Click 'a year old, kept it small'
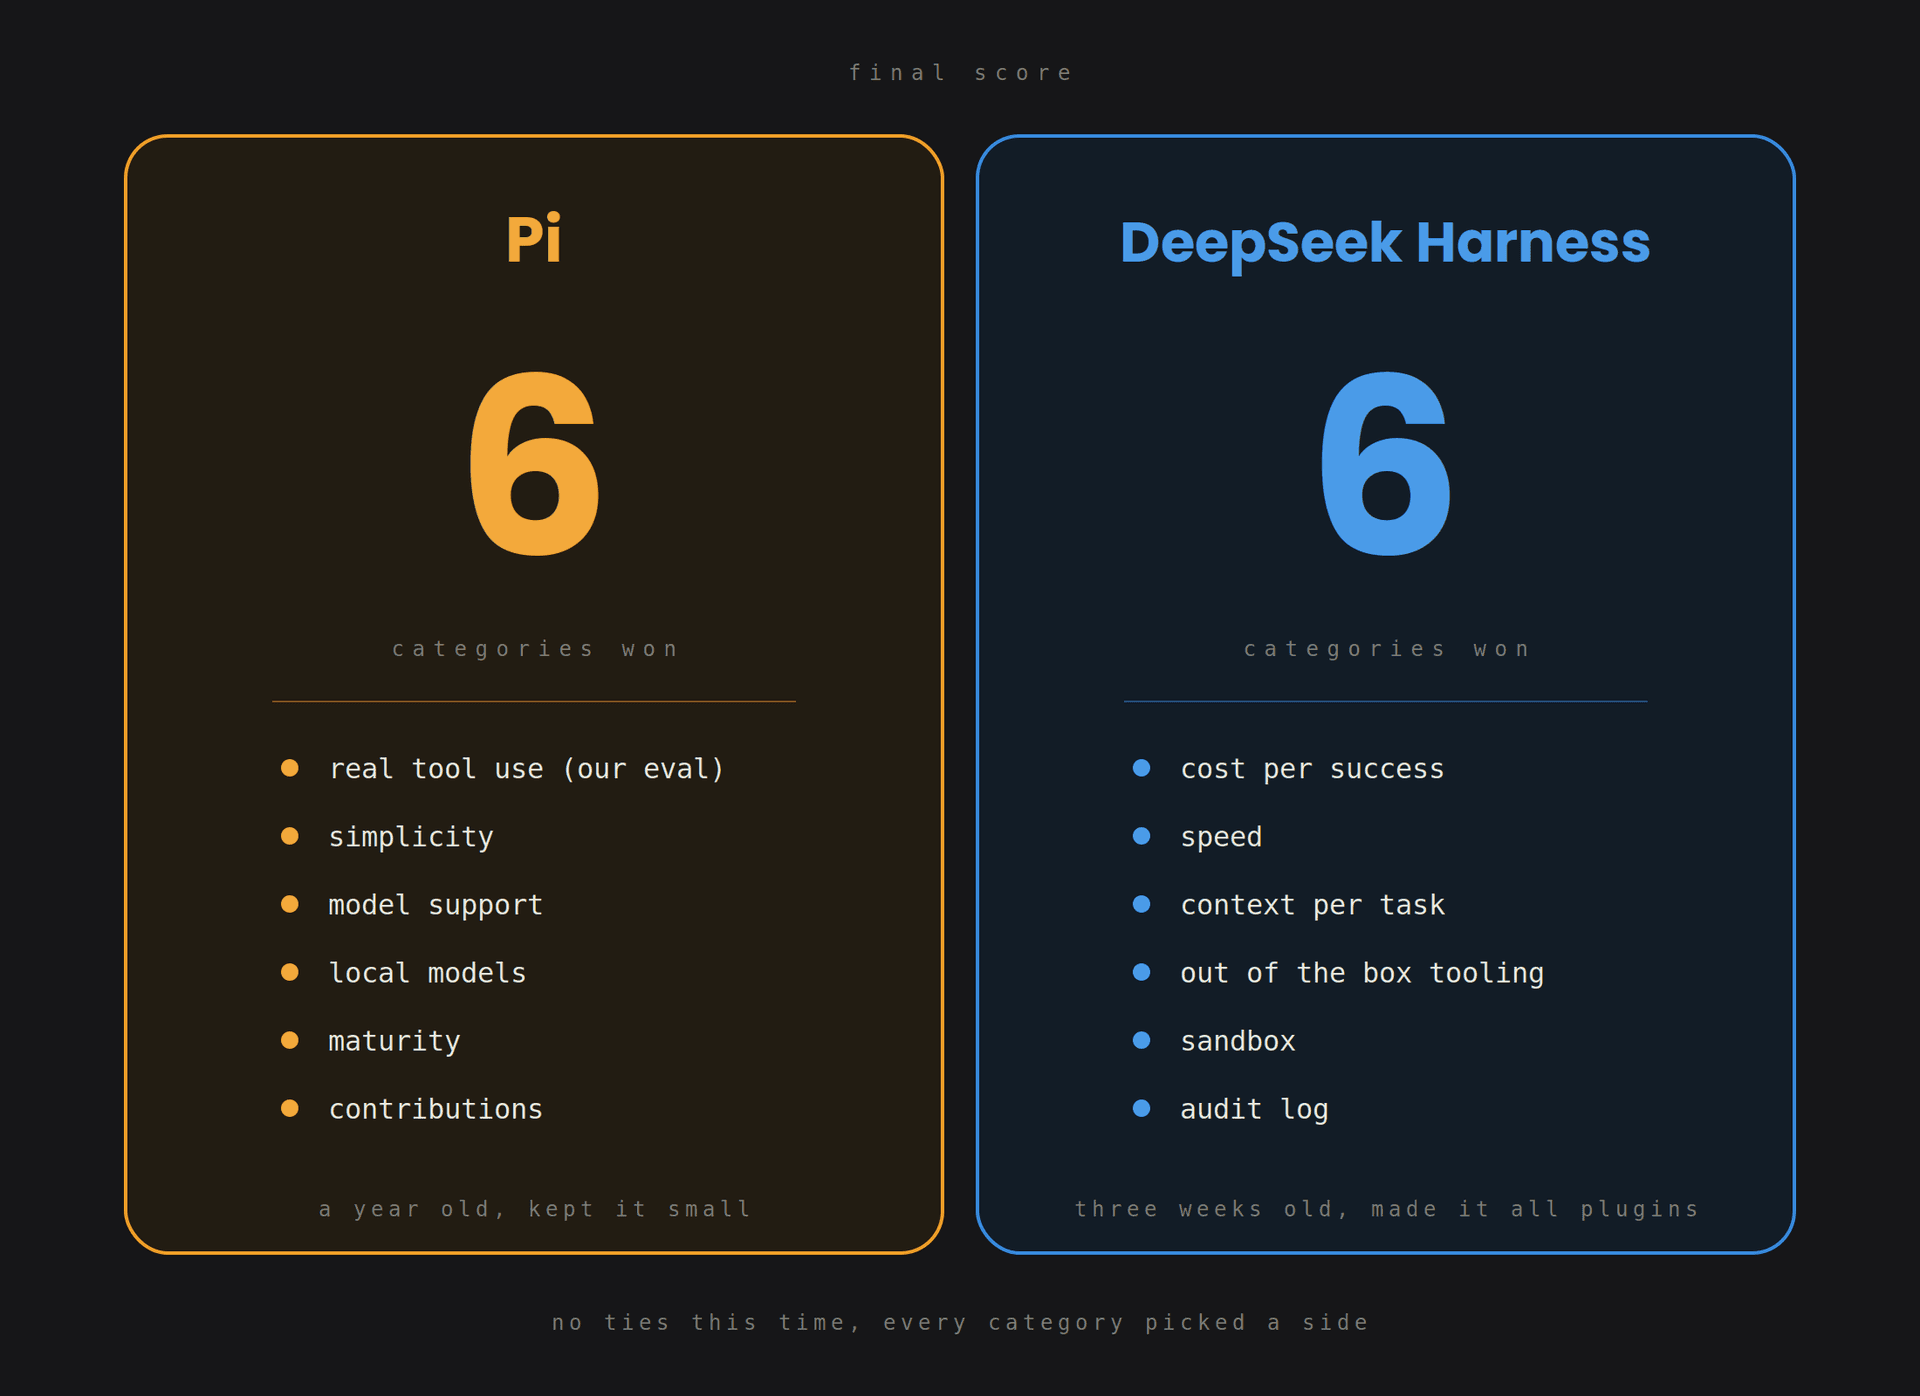Image resolution: width=1920 pixels, height=1396 pixels. click(x=535, y=1209)
